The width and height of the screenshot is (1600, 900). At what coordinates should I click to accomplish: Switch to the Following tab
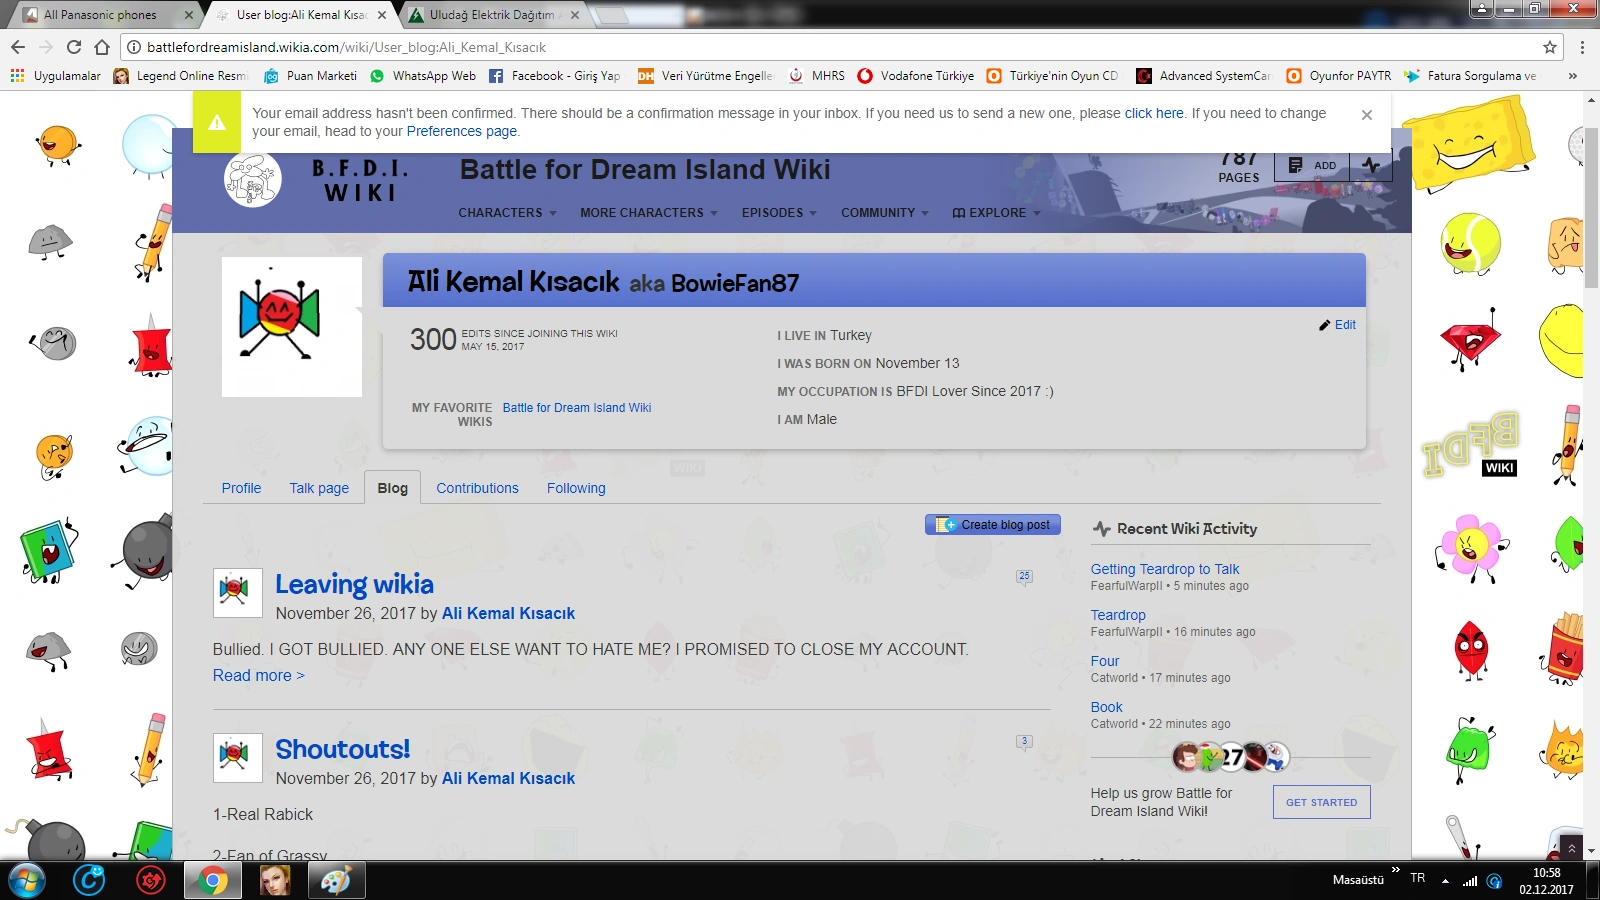(x=576, y=488)
